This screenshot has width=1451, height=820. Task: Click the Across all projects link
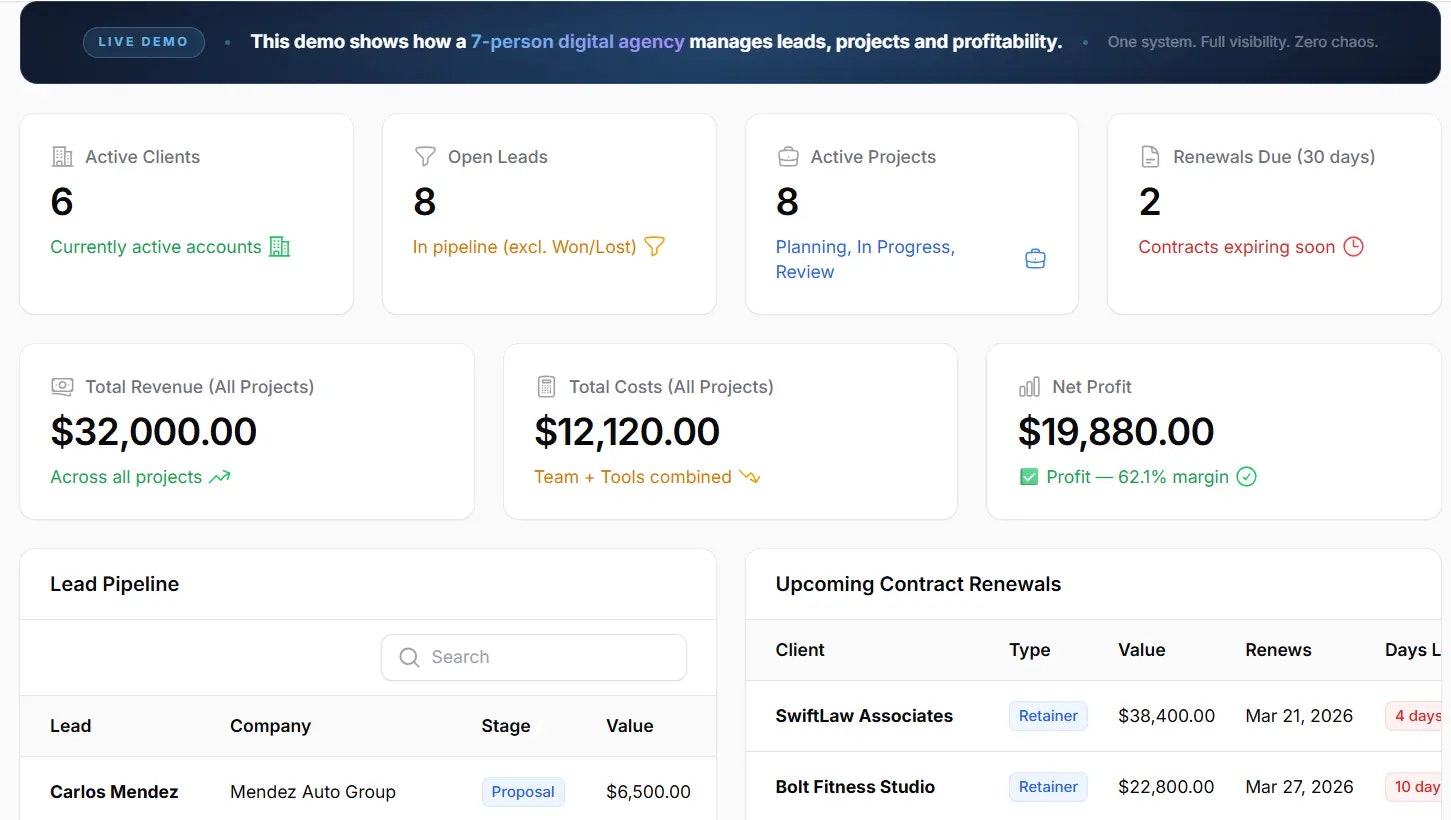128,477
